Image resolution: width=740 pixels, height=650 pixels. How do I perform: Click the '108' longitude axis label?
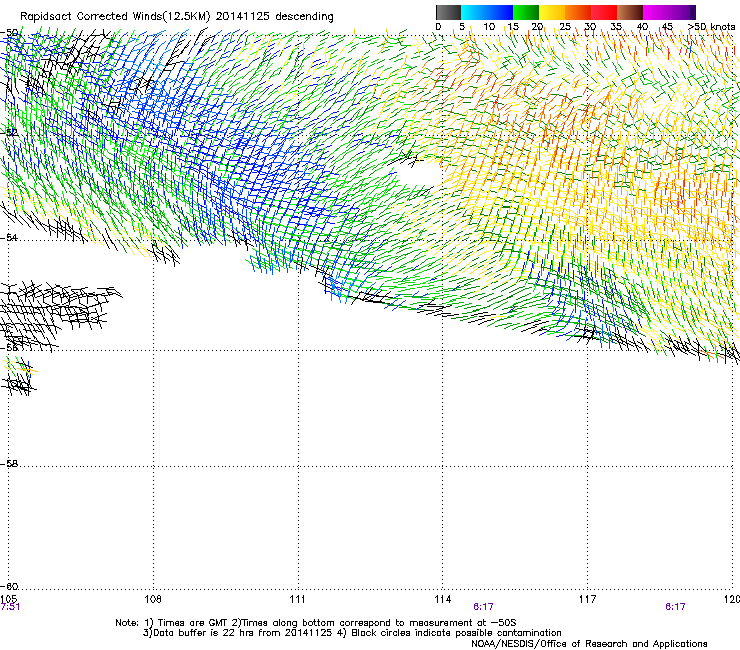pos(153,599)
